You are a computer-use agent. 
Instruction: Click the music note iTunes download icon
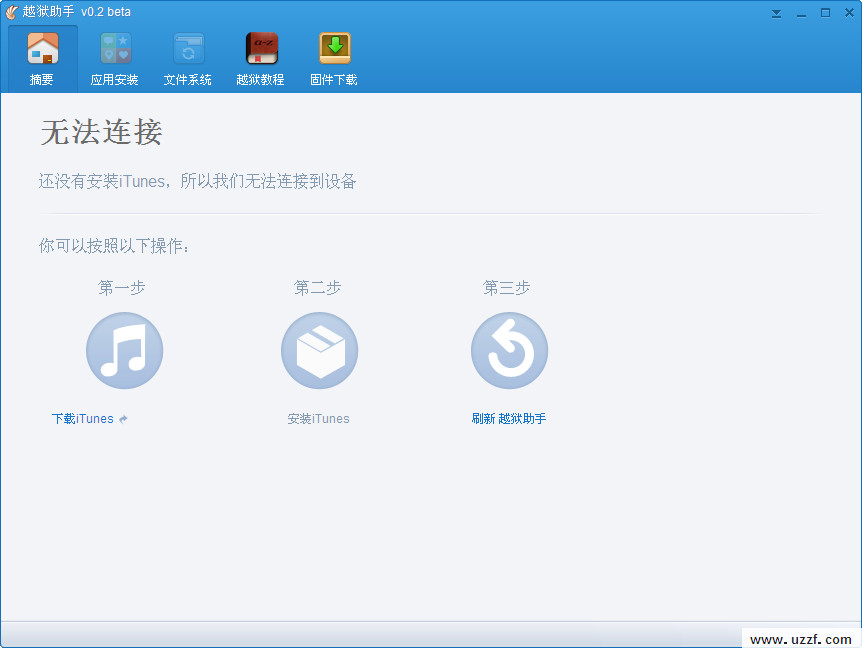click(124, 350)
